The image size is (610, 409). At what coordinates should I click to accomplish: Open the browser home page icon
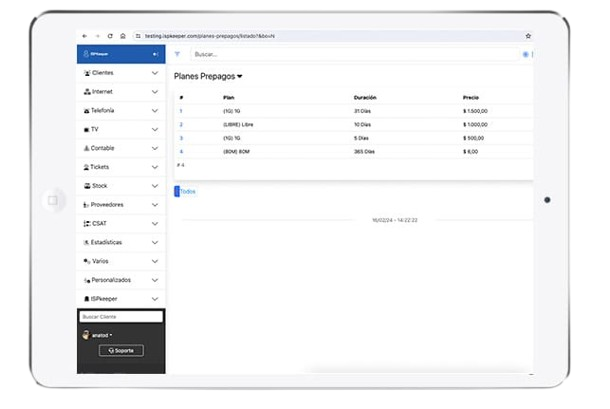123,36
